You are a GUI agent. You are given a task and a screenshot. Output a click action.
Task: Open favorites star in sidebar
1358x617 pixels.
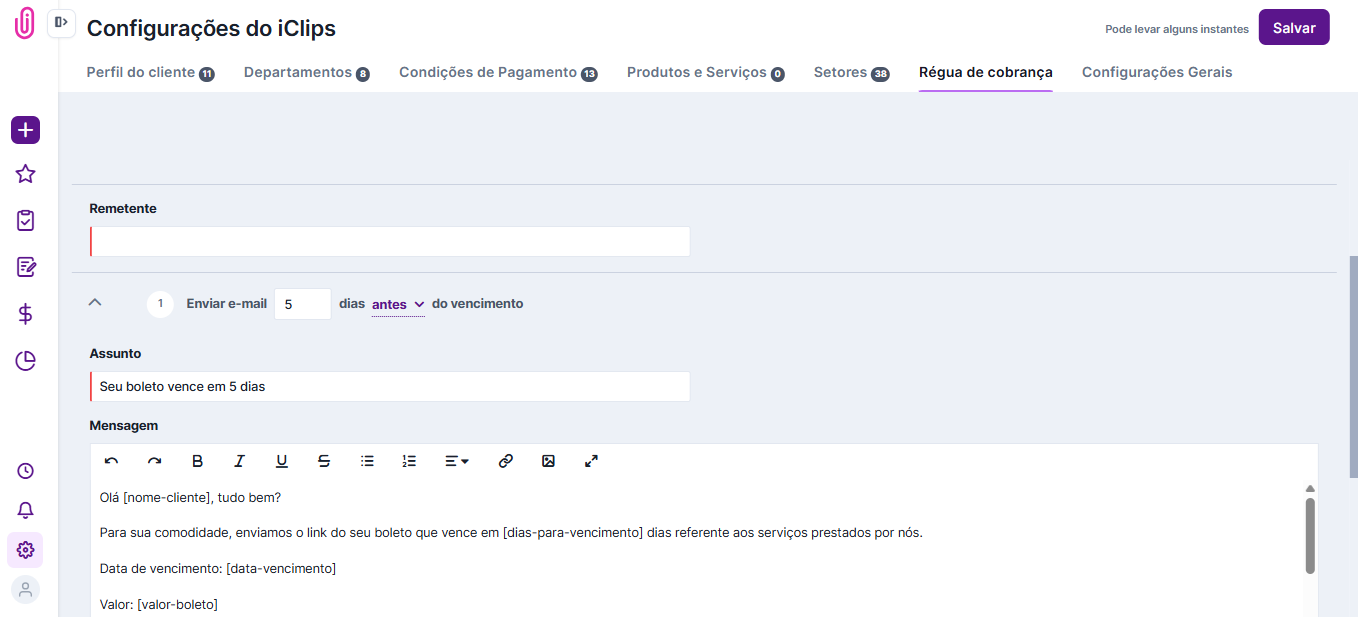point(26,174)
